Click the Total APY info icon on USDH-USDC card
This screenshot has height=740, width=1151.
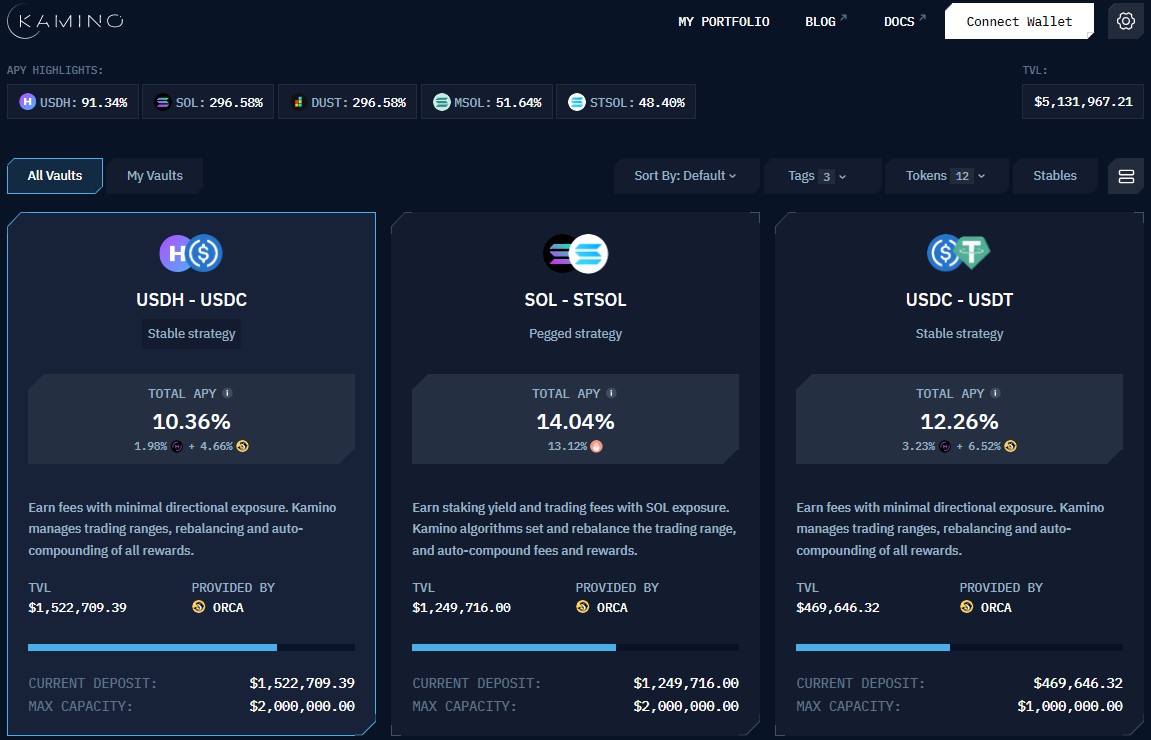[228, 393]
